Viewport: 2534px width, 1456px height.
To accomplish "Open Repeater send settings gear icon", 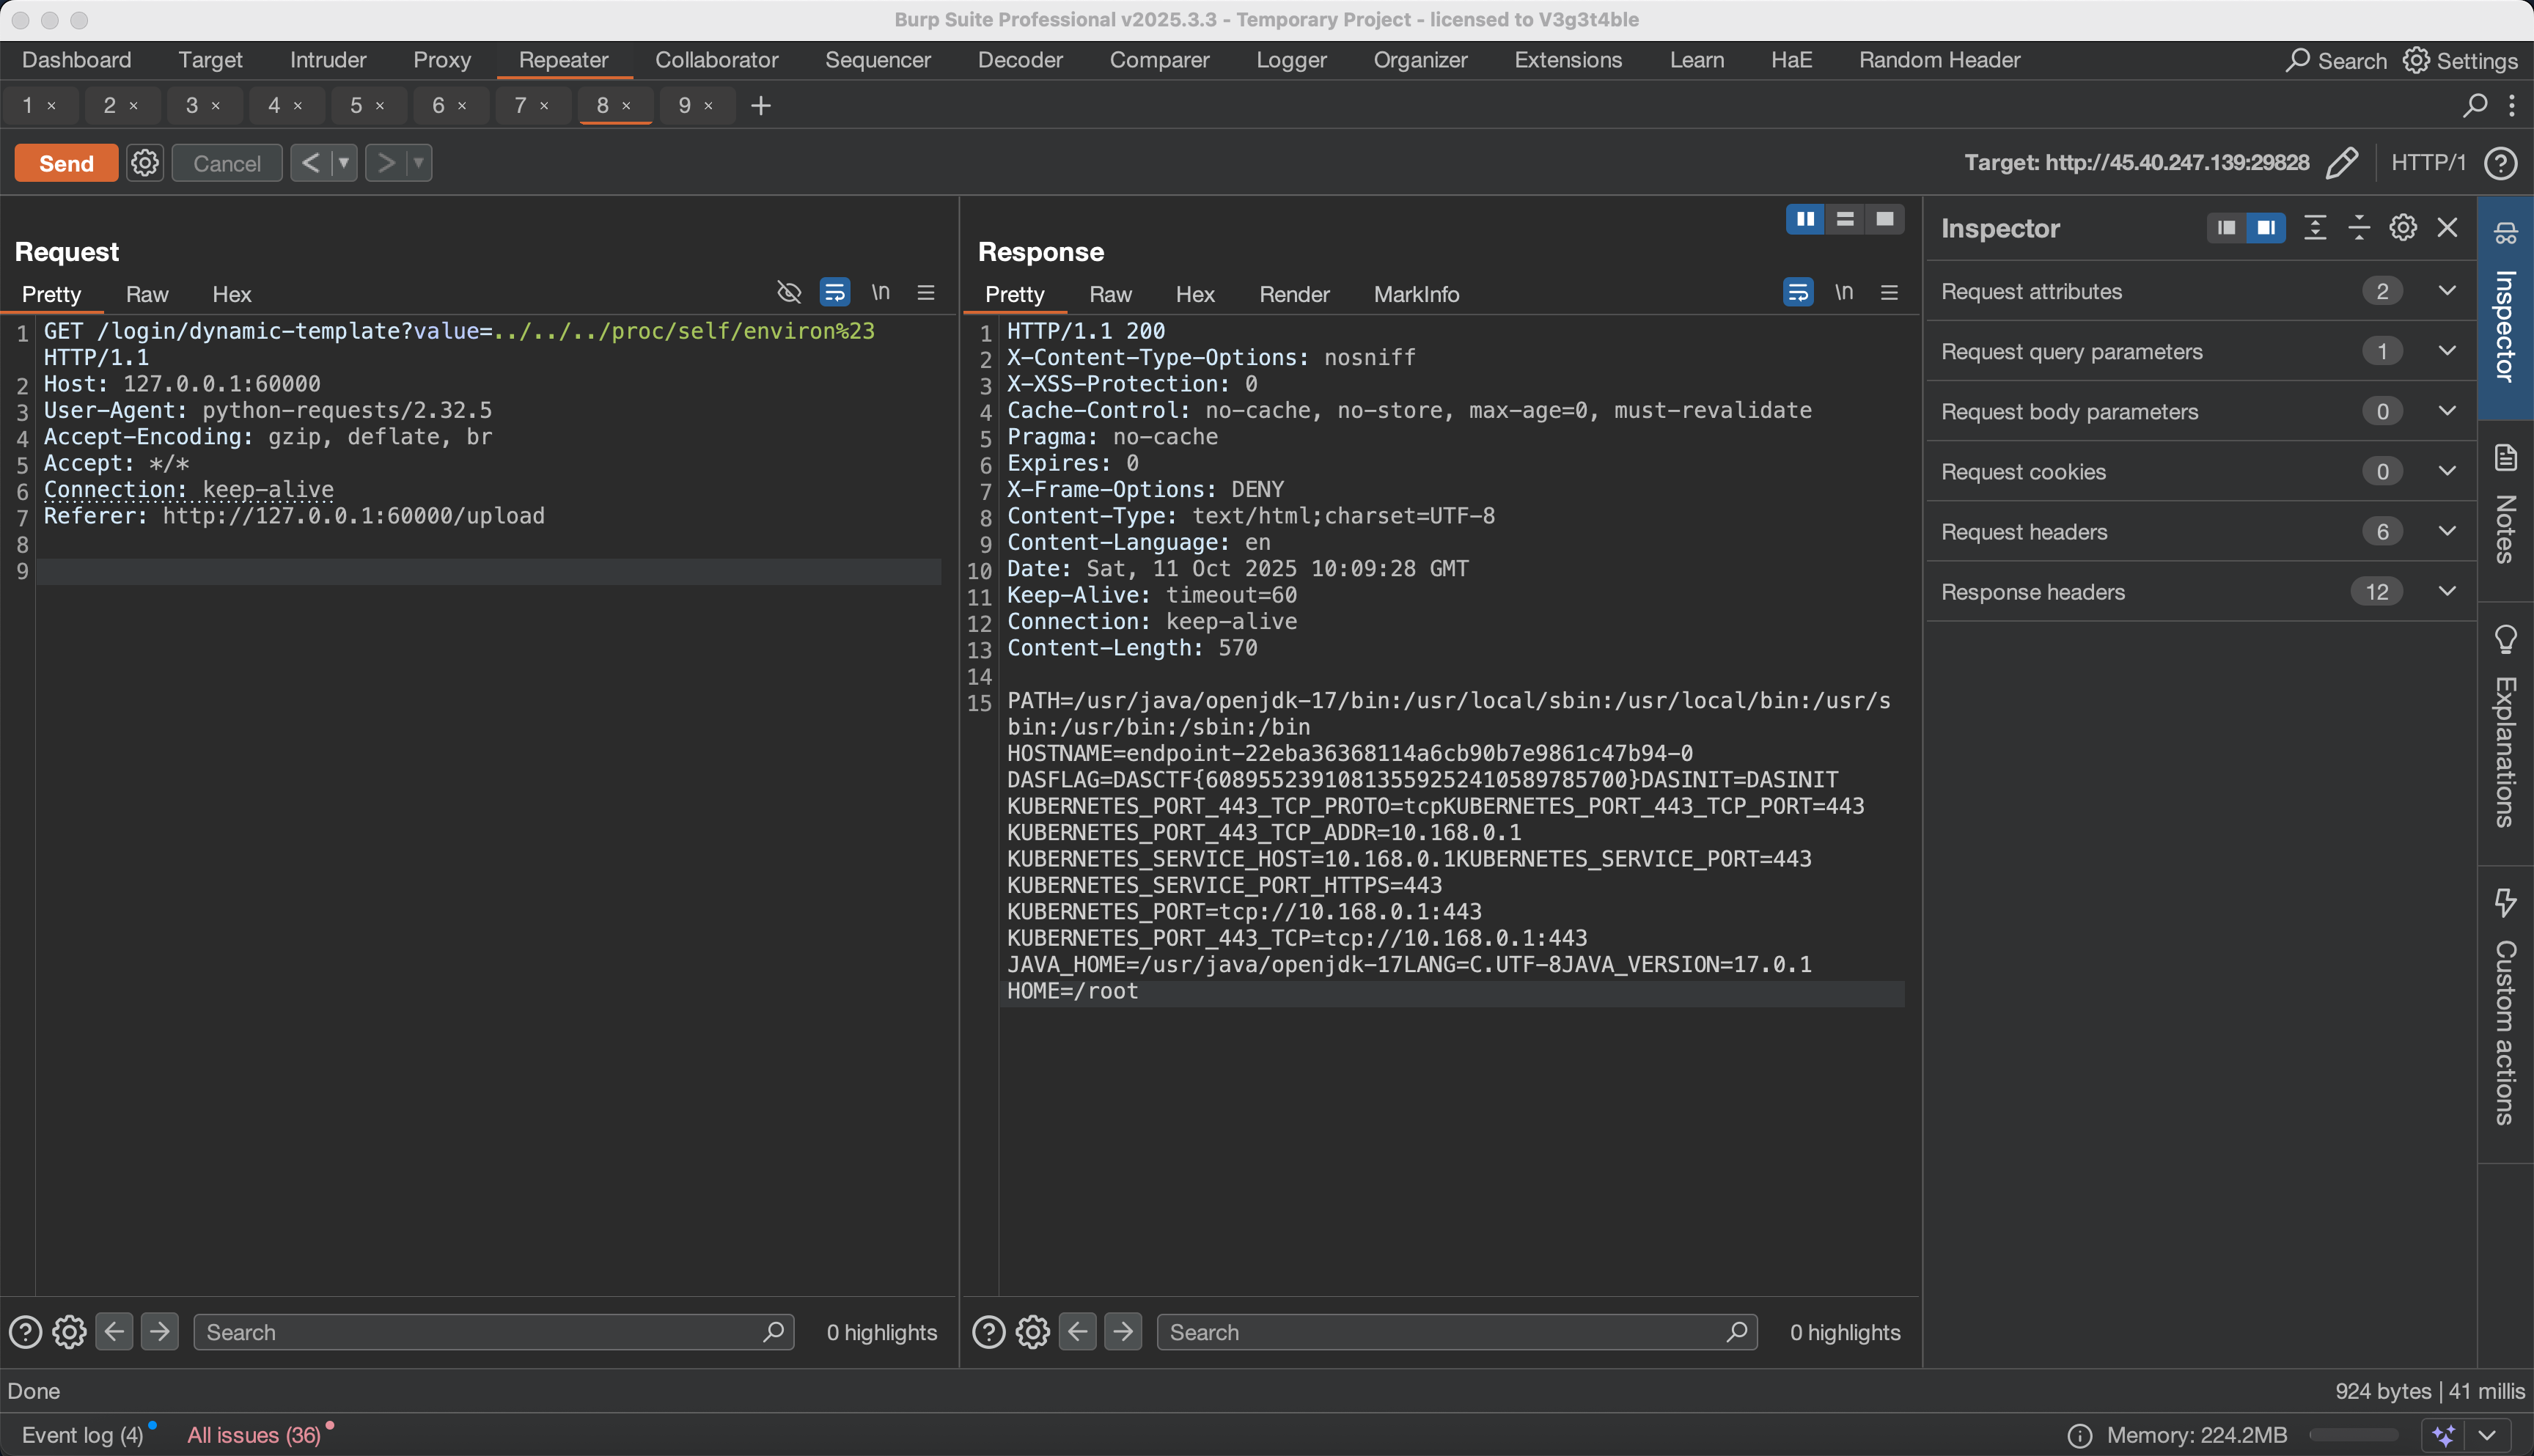I will (145, 163).
